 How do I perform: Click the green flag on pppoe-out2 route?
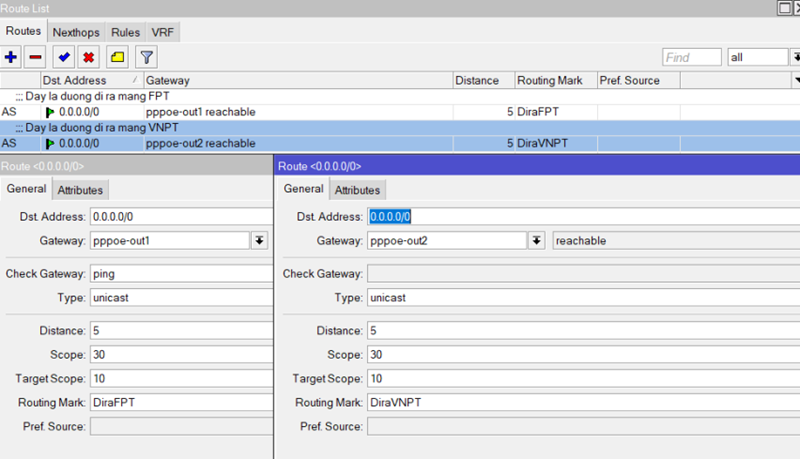[51, 144]
